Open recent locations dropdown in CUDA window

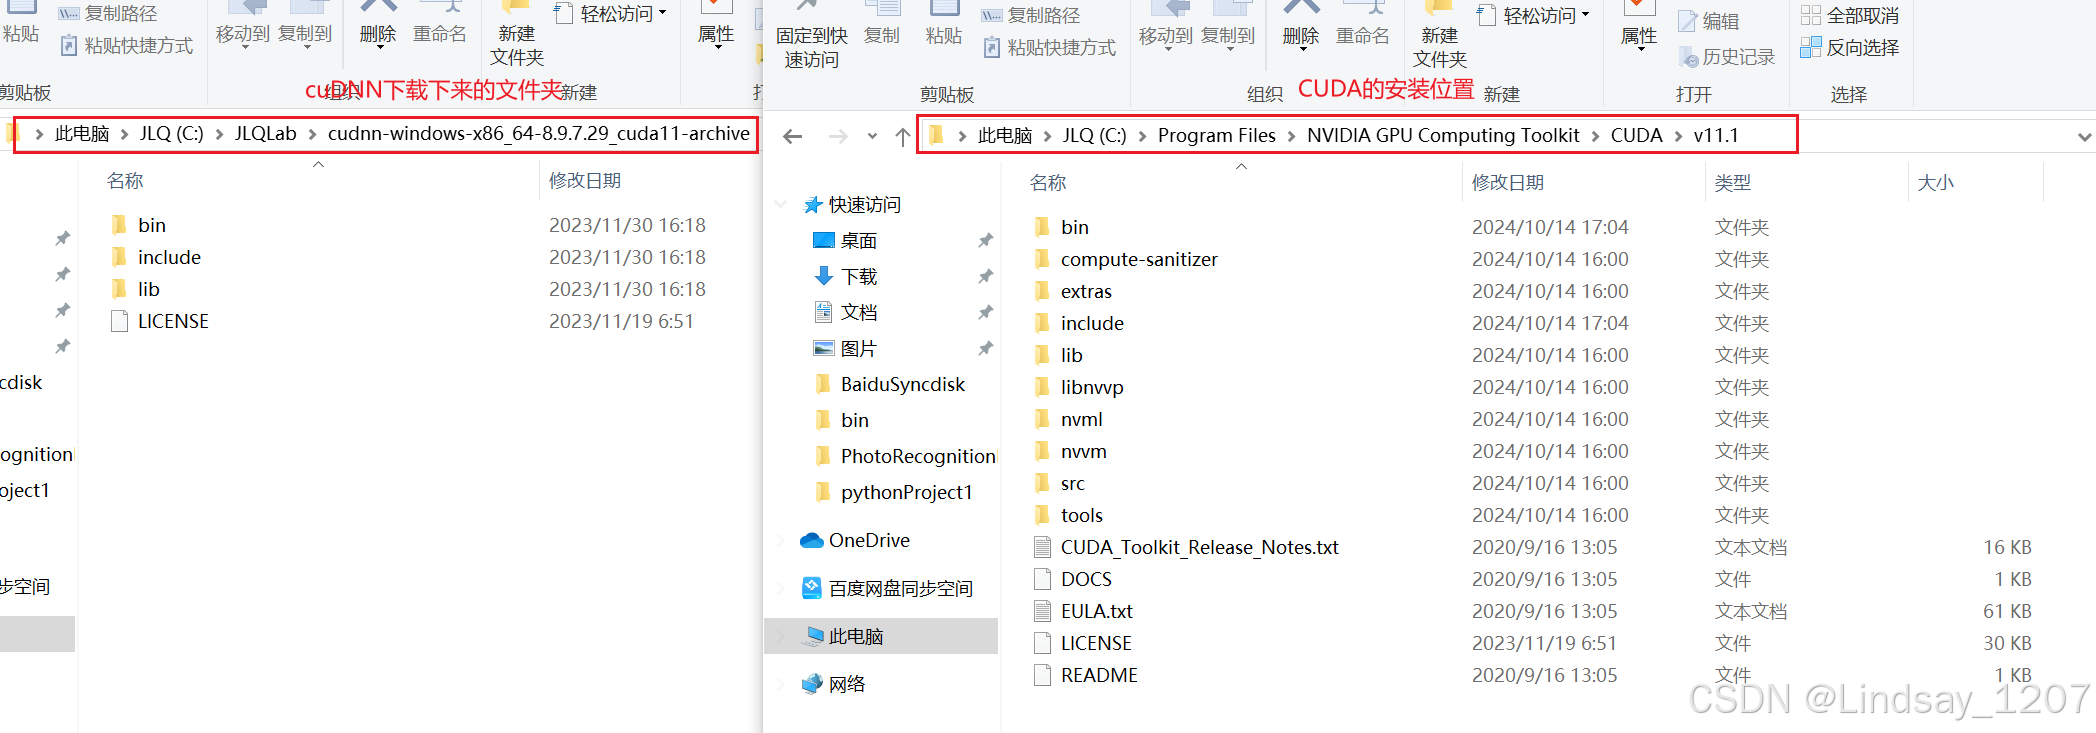click(x=872, y=136)
